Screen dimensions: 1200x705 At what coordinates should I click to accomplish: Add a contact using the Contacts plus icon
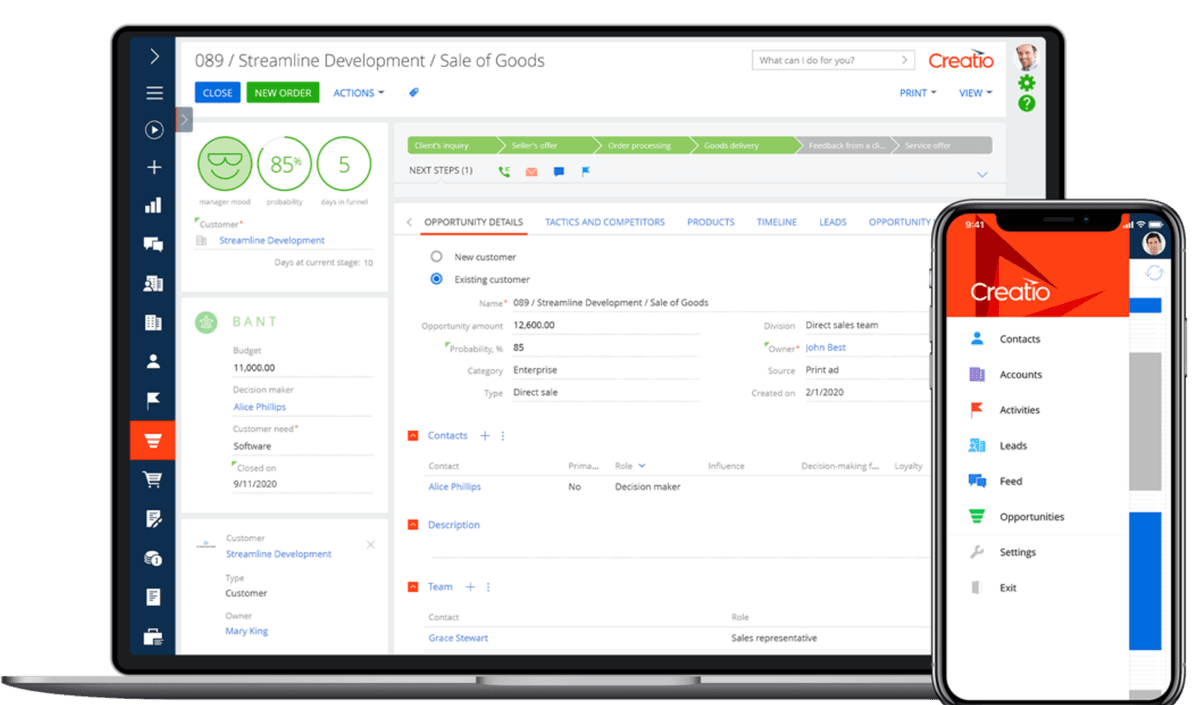click(x=485, y=436)
